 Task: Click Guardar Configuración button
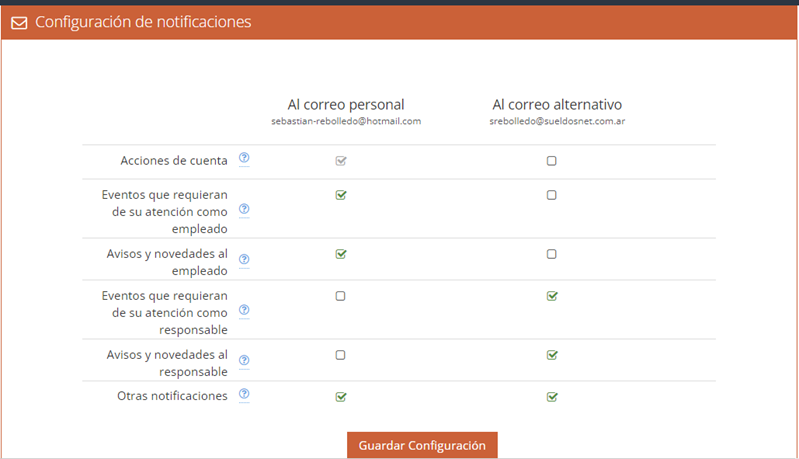click(422, 445)
